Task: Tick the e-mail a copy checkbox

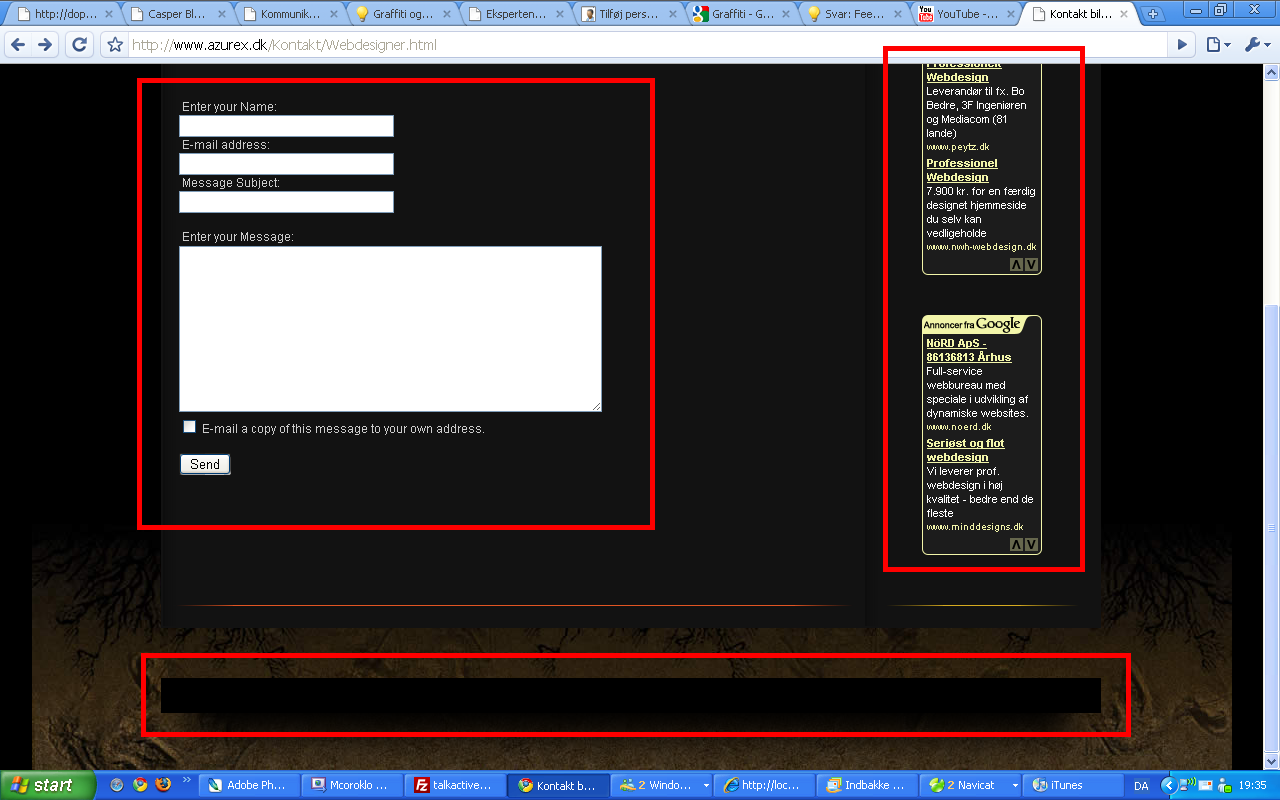Action: [189, 427]
